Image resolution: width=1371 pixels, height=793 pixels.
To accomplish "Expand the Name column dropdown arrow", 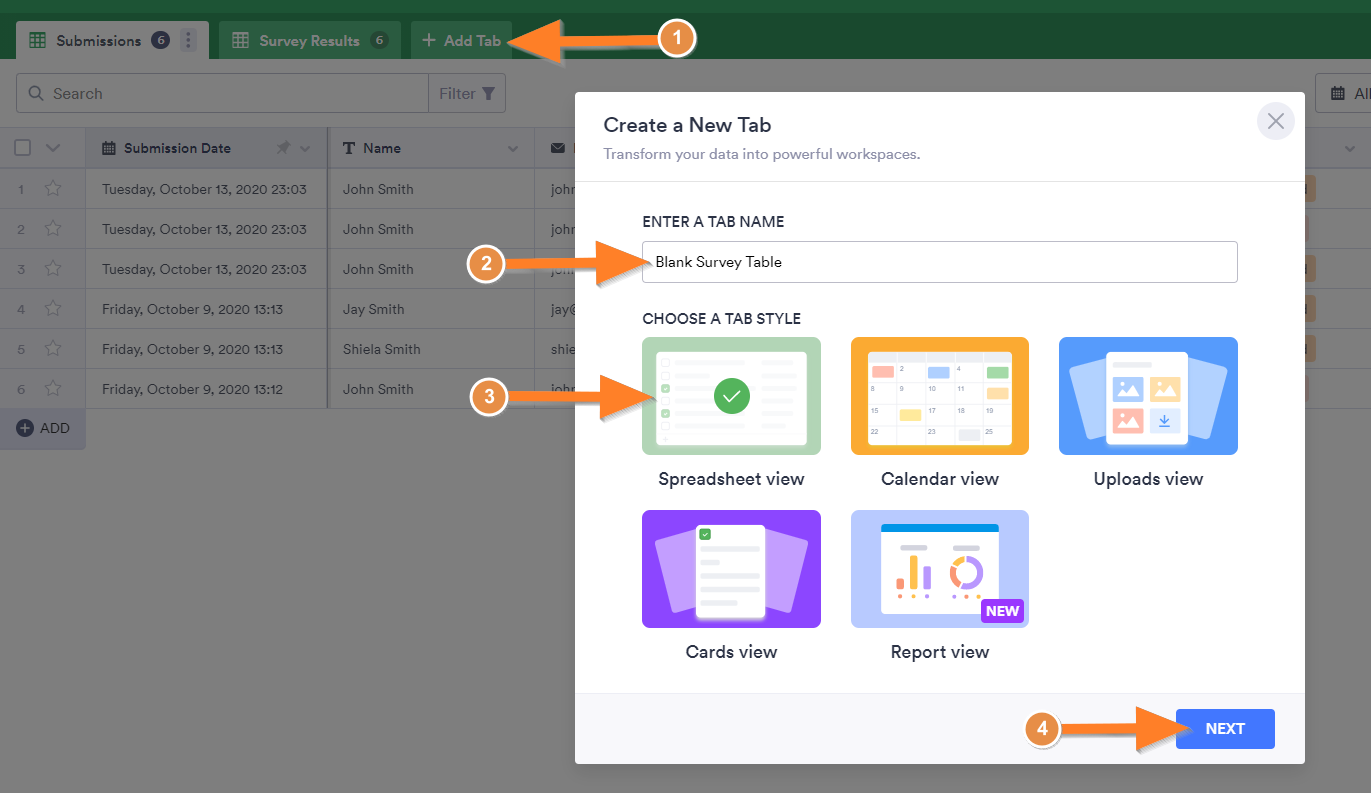I will (513, 148).
